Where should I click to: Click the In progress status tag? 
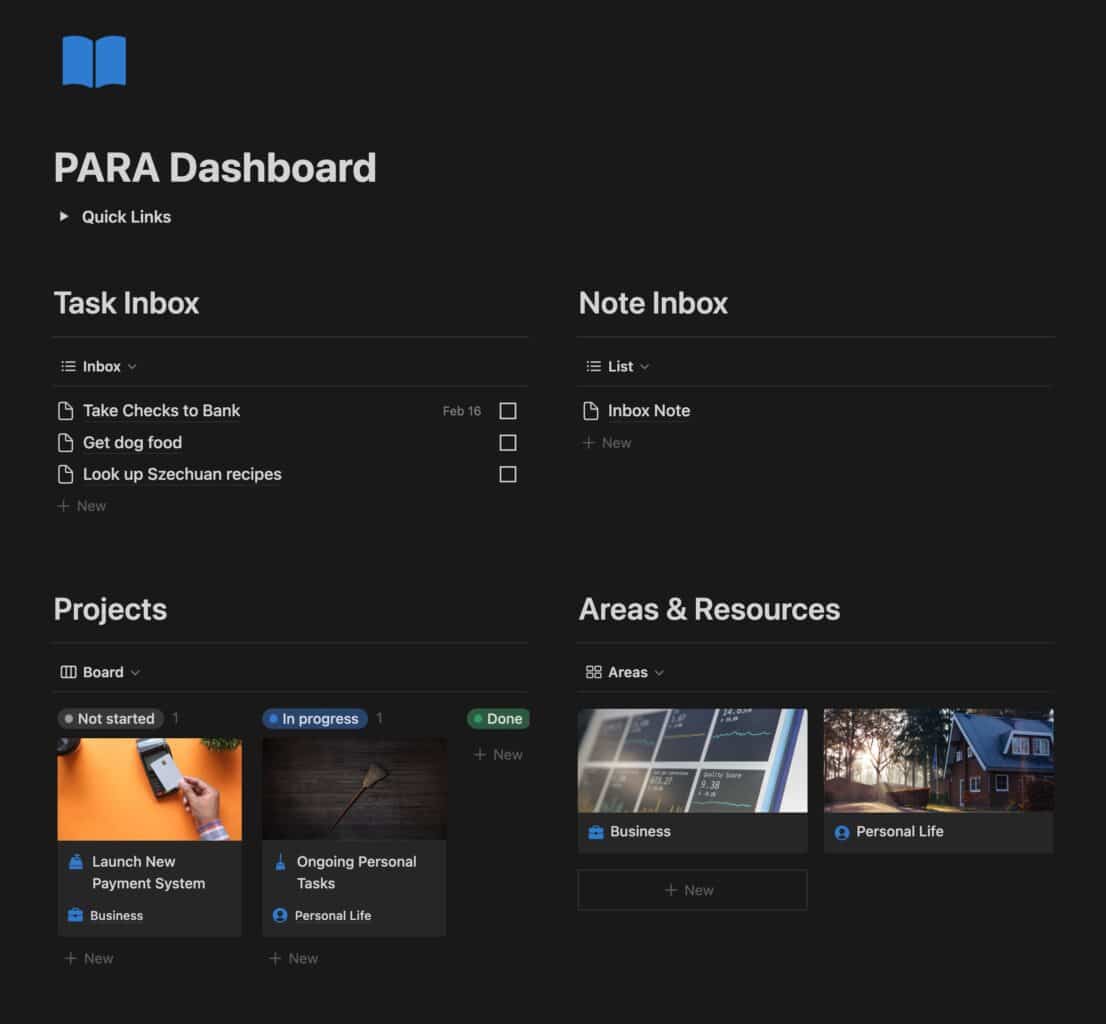click(315, 719)
